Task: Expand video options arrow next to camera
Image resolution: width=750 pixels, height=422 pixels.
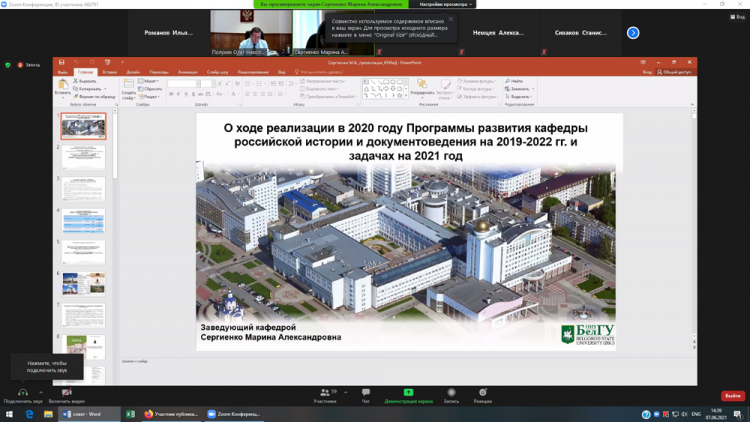Action: point(84,392)
